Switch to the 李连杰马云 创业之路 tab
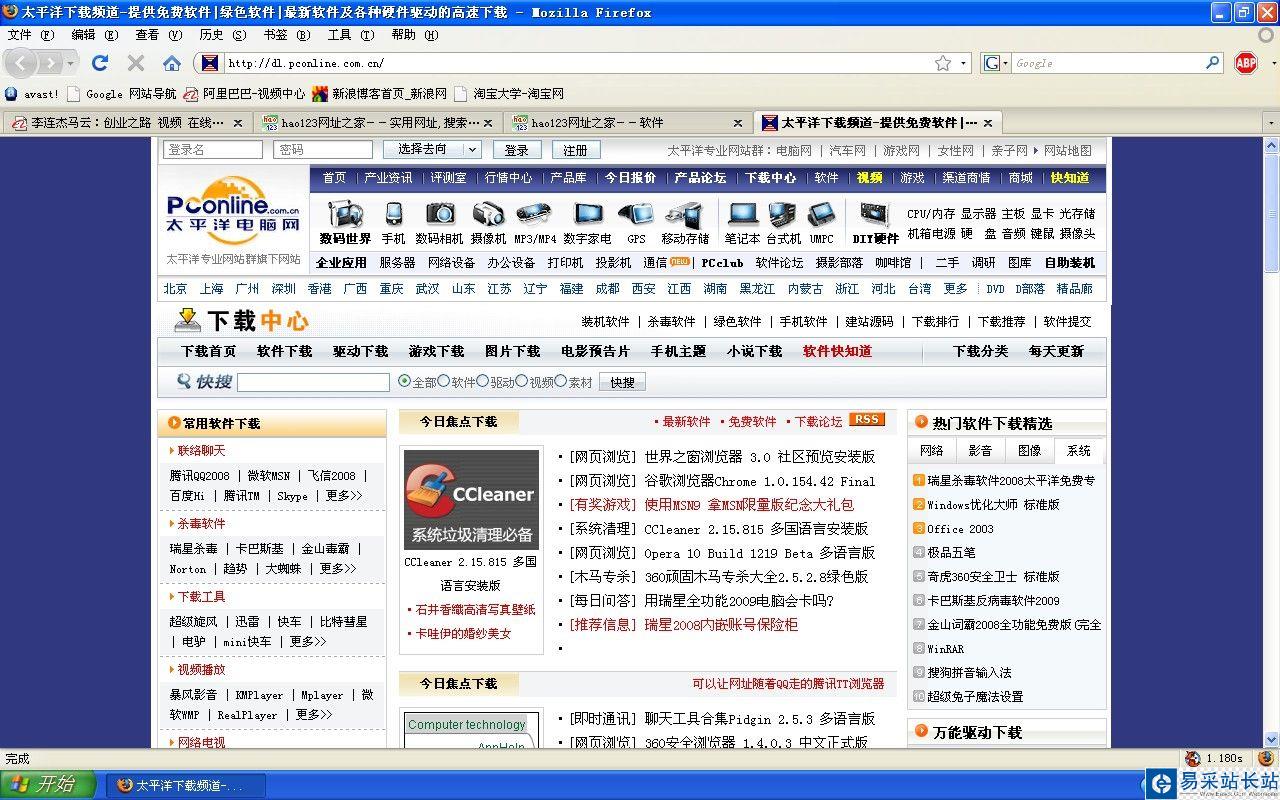1280x800 pixels. click(x=127, y=123)
